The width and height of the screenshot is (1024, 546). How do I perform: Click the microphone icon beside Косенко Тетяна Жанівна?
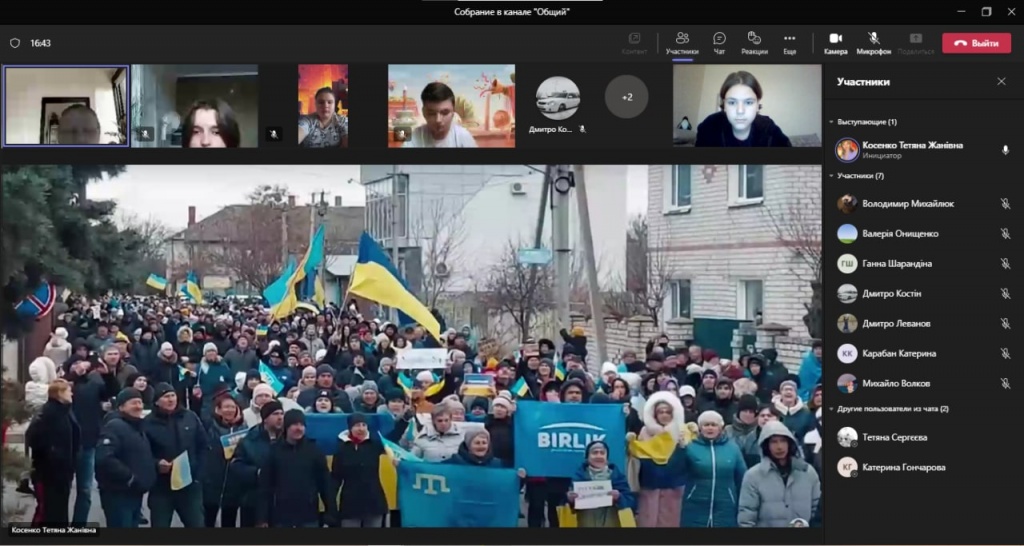1005,150
